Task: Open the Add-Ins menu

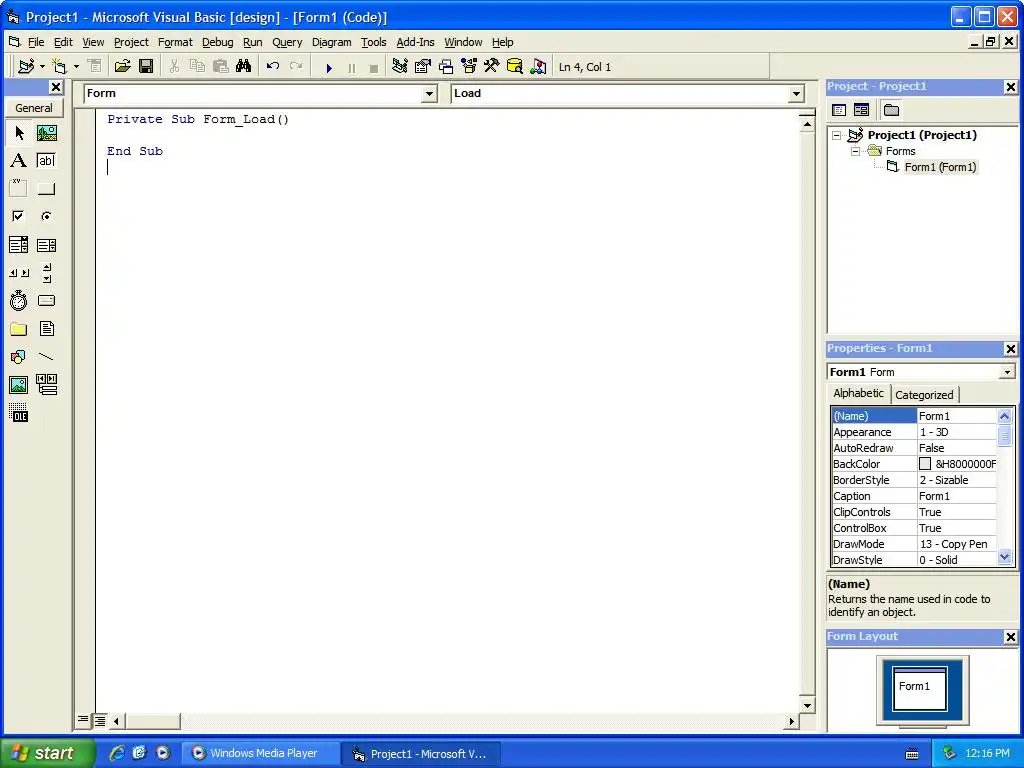Action: pos(415,42)
